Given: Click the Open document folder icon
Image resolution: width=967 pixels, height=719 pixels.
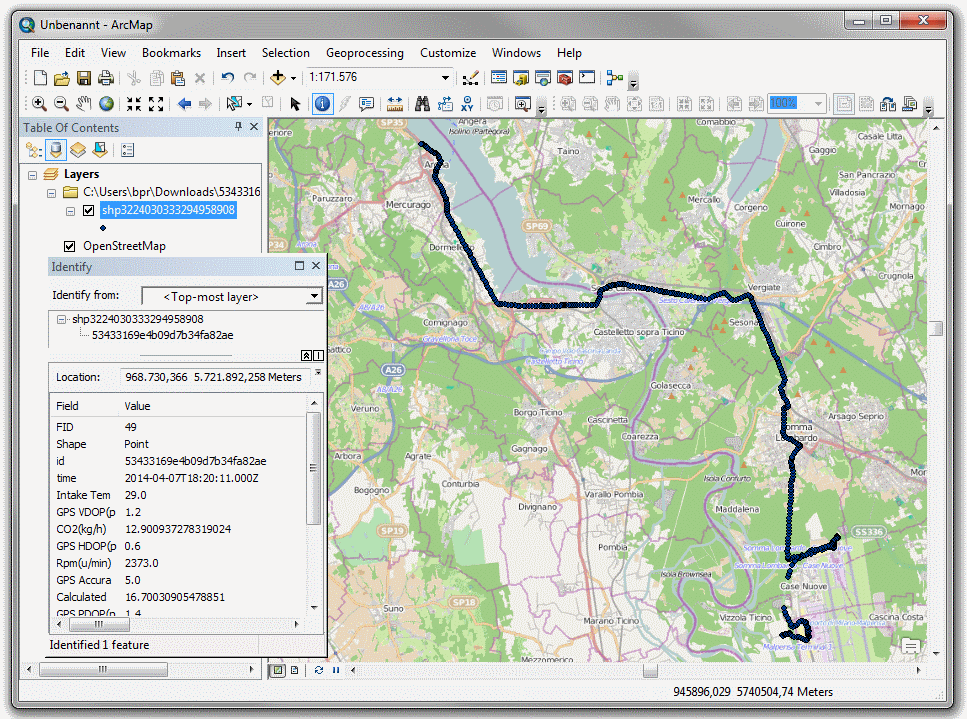Looking at the screenshot, I should click(x=62, y=78).
